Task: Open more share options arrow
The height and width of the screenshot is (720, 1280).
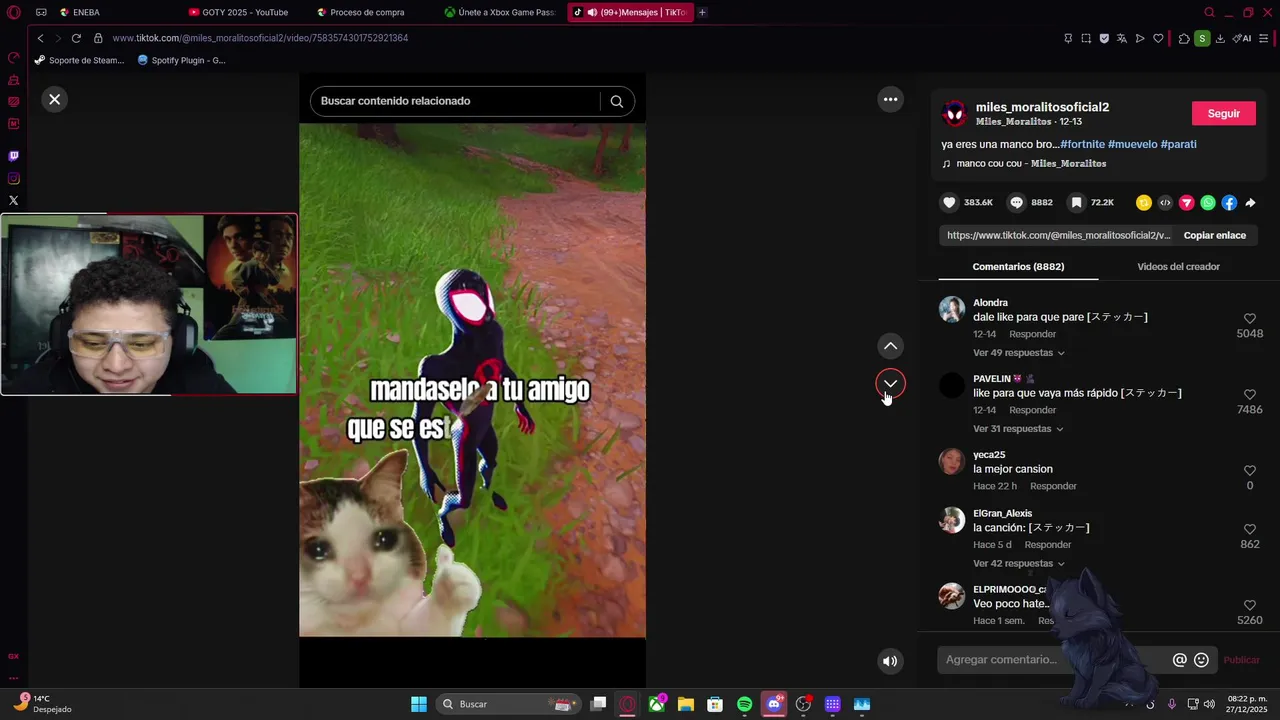Action: pos(1250,202)
